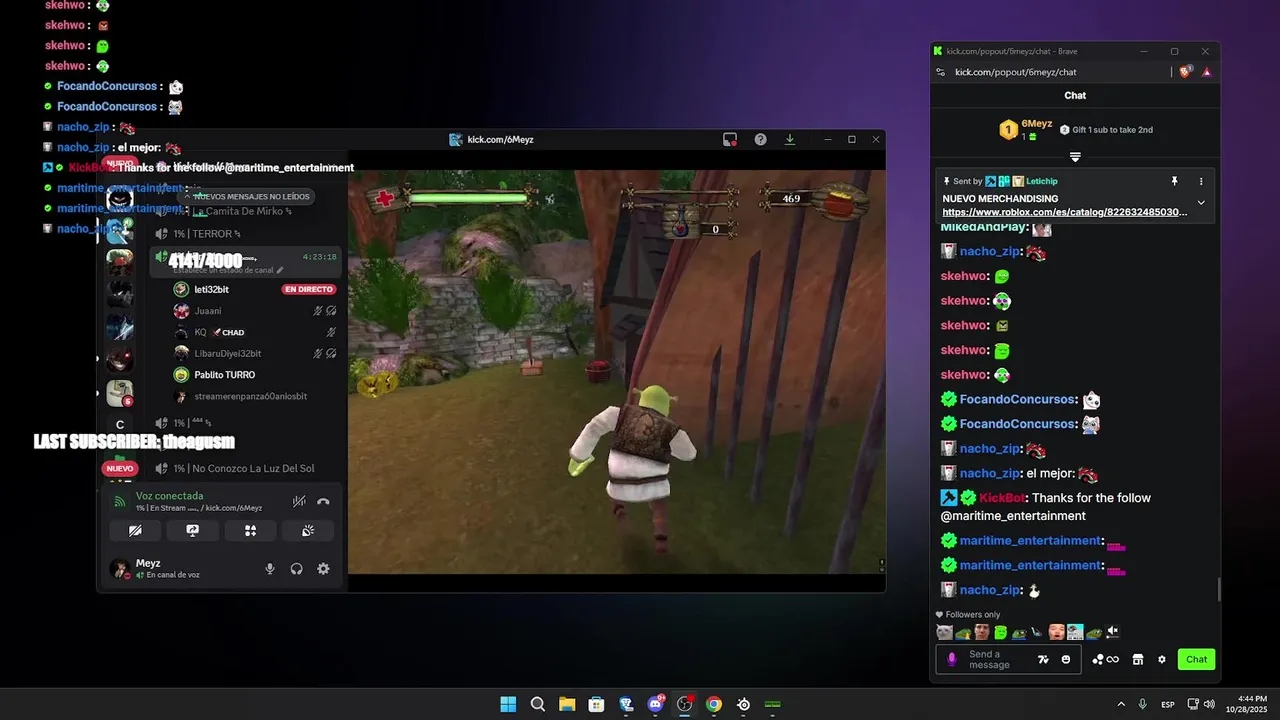The height and width of the screenshot is (720, 1280).
Task: Open Brave Rewards triangle icon
Action: 1206,72
